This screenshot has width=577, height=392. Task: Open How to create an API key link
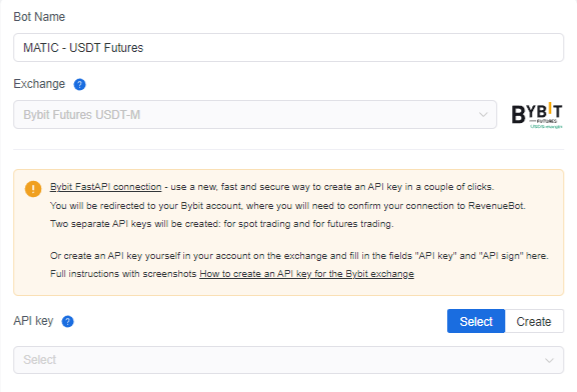click(307, 274)
